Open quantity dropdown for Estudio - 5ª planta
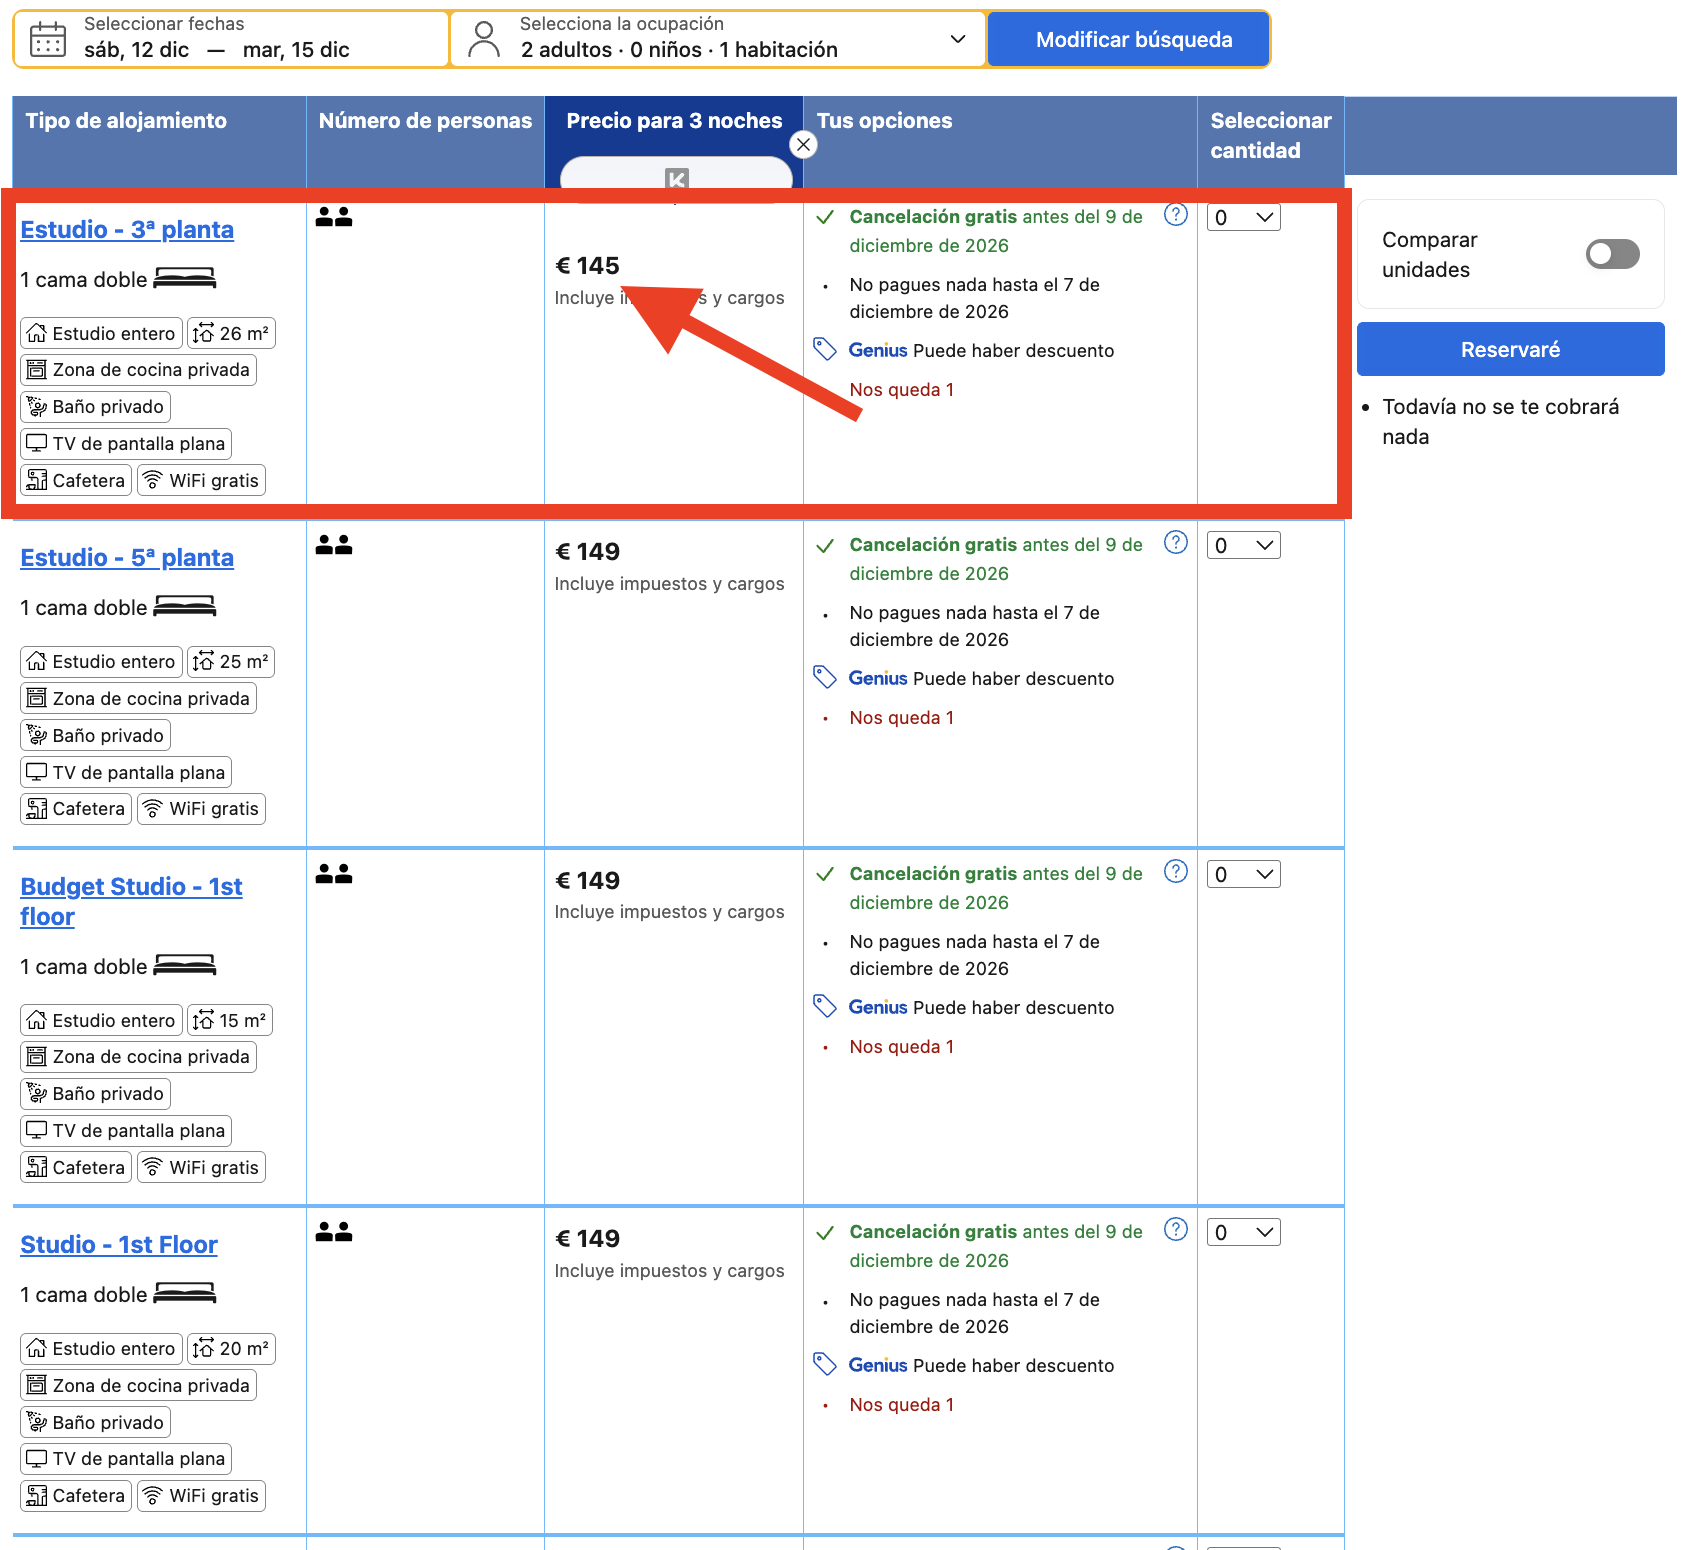Viewport: 1698px width, 1550px height. pyautogui.click(x=1243, y=545)
